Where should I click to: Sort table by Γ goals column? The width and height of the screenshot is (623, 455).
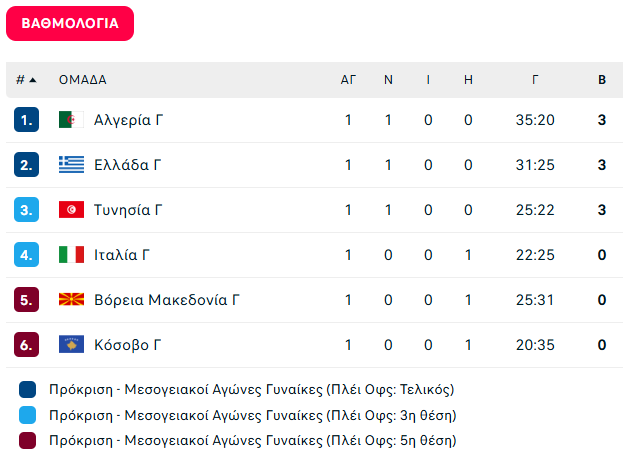click(x=535, y=80)
